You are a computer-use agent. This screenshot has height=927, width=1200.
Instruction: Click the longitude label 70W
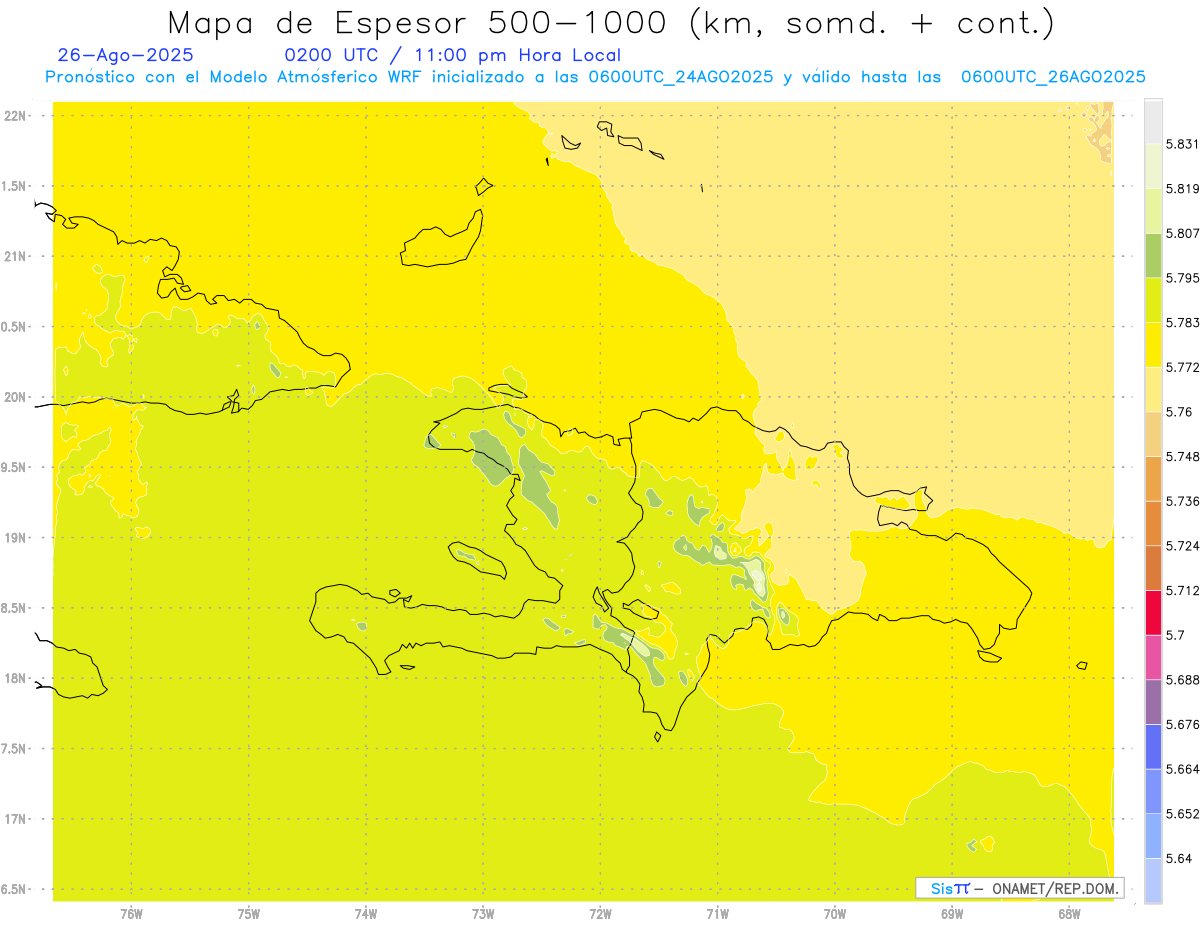click(x=835, y=914)
